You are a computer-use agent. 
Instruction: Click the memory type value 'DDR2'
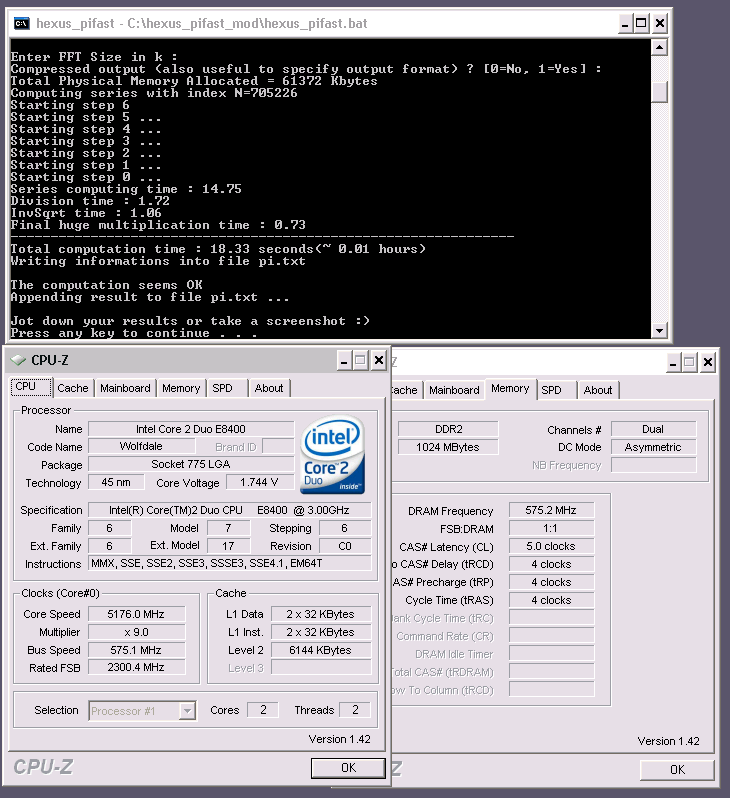coord(448,429)
